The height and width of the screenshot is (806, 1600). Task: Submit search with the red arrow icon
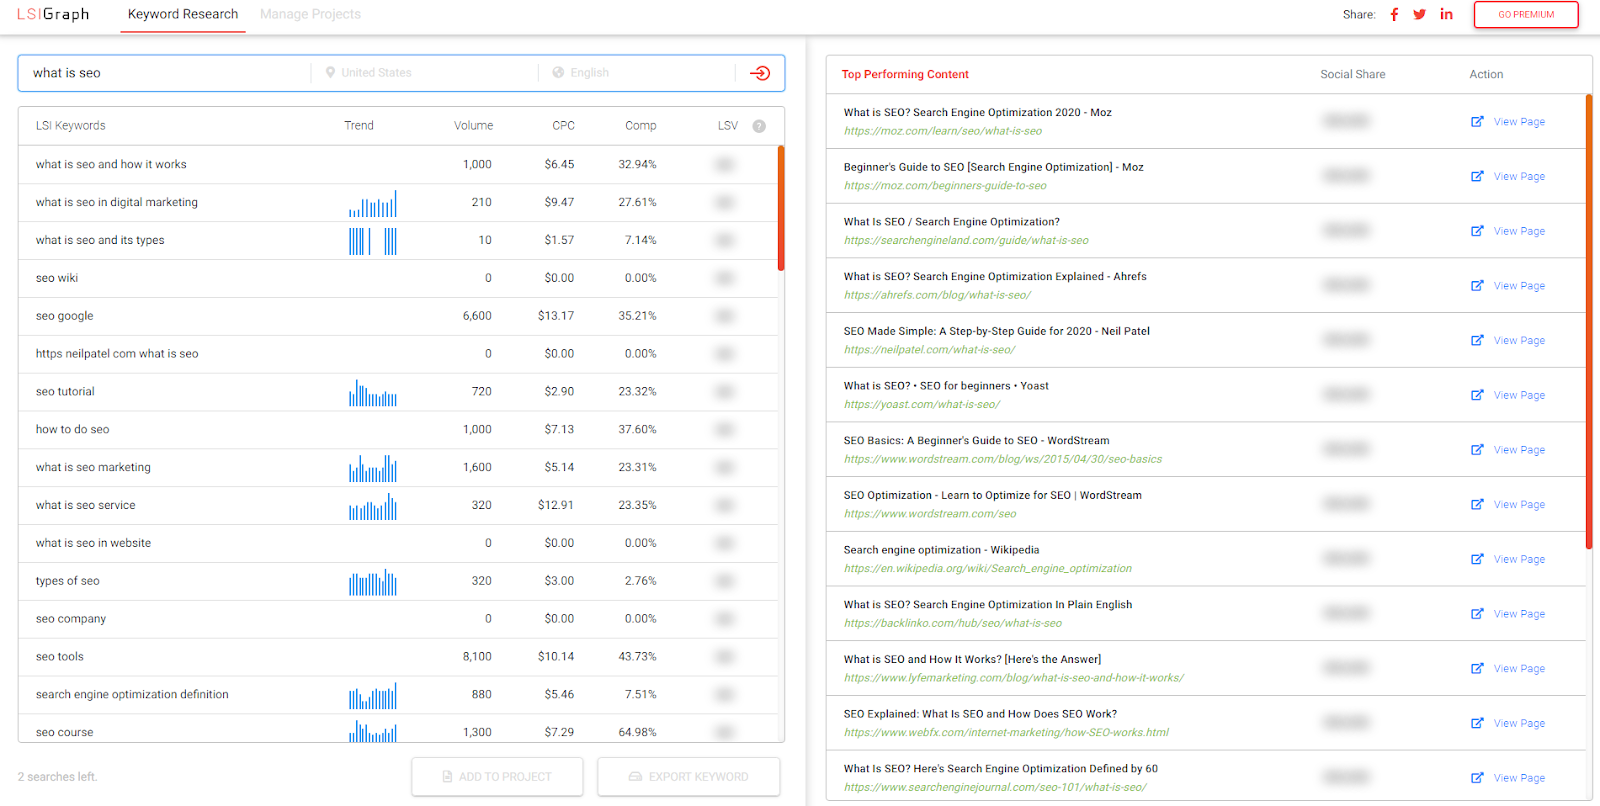coord(760,73)
